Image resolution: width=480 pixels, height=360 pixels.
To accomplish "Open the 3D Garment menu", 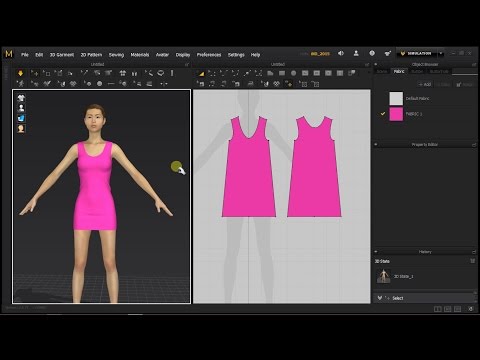I will tap(62, 55).
